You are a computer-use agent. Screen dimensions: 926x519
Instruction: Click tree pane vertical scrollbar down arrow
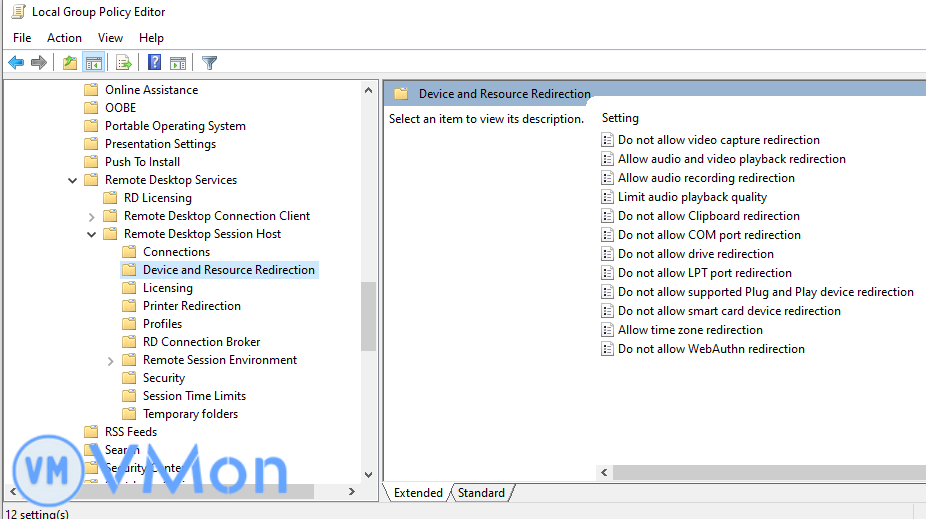click(369, 475)
